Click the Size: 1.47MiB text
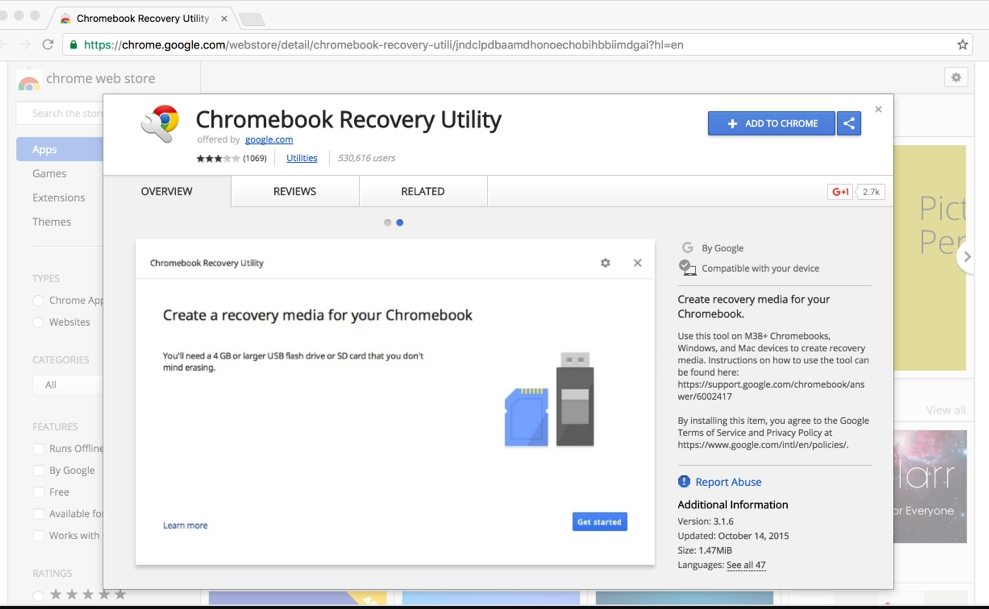Viewport: 989px width, 609px height. click(x=705, y=550)
